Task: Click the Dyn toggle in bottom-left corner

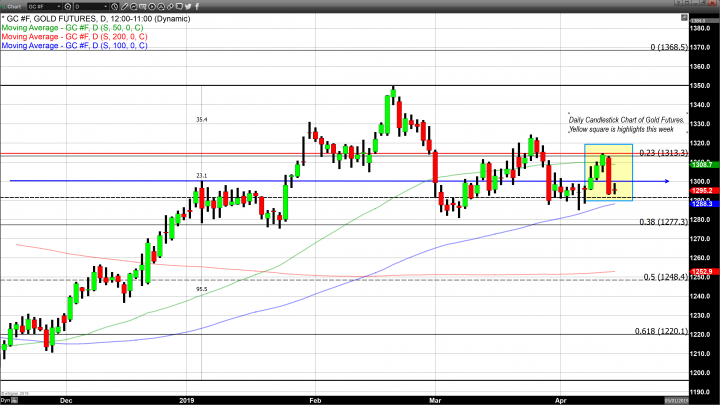Action: 6,399
